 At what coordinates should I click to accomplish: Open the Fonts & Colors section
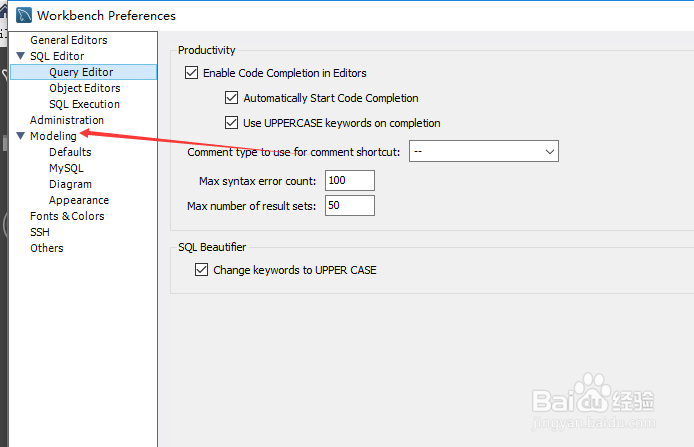click(67, 216)
